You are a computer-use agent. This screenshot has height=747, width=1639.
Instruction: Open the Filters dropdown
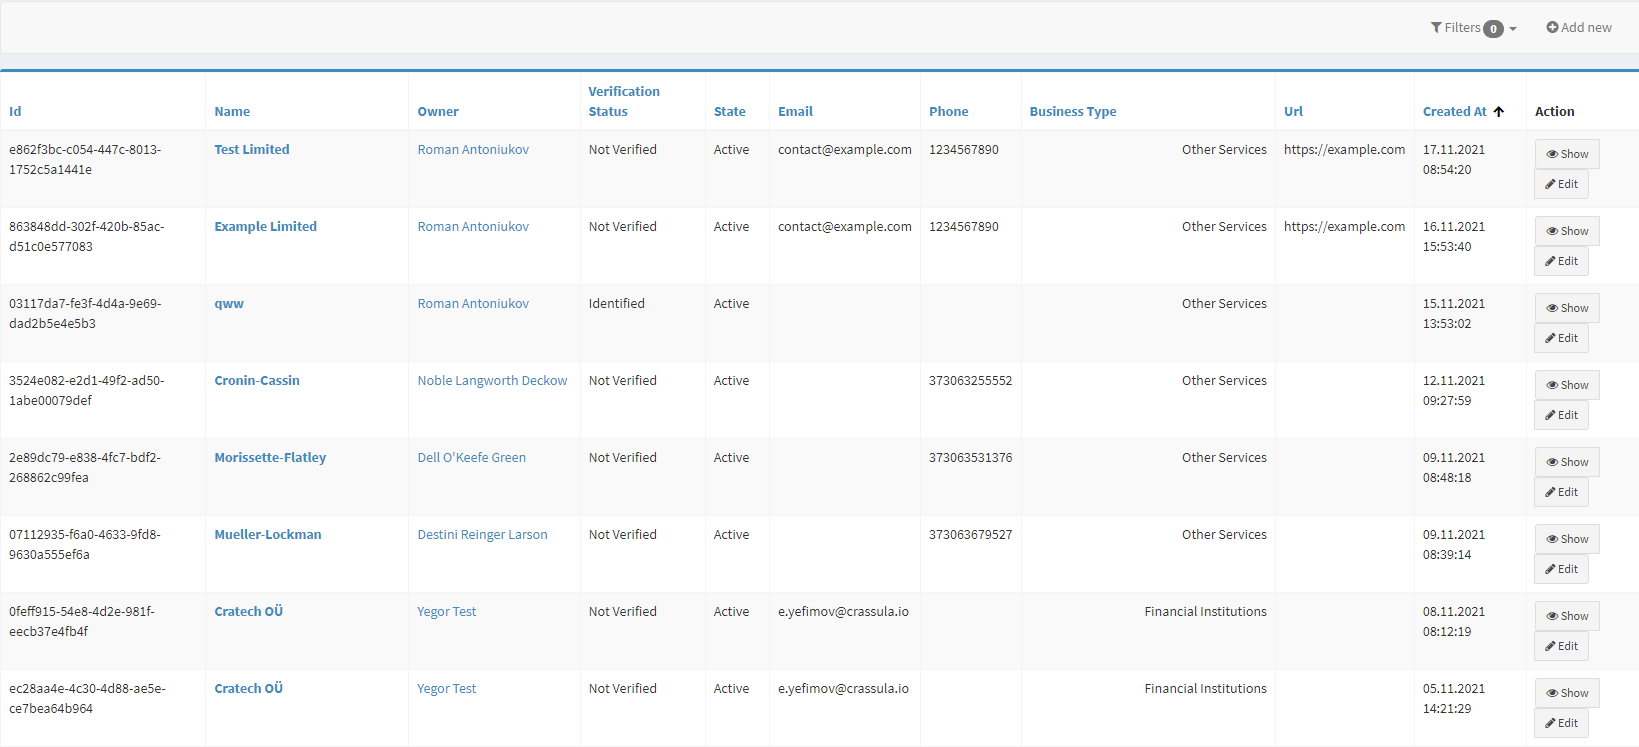click(x=1473, y=28)
